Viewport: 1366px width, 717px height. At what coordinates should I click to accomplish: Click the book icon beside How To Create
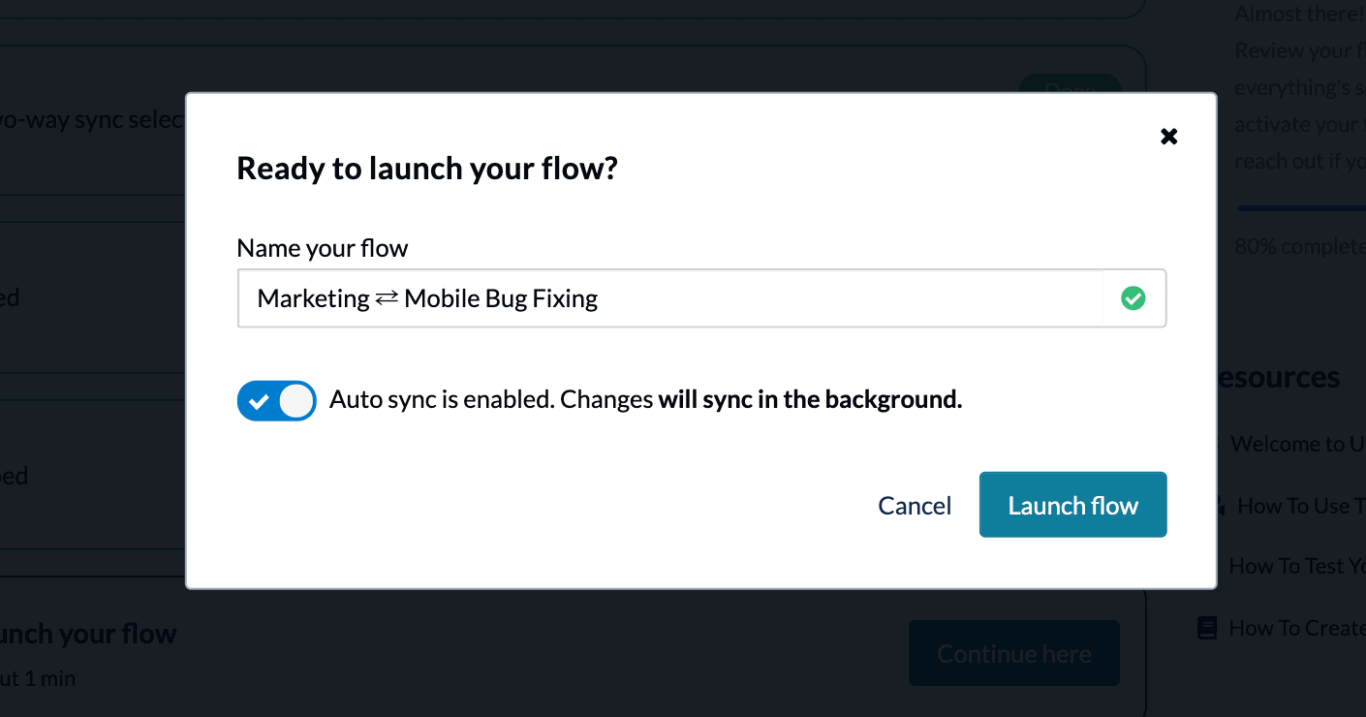click(1207, 628)
